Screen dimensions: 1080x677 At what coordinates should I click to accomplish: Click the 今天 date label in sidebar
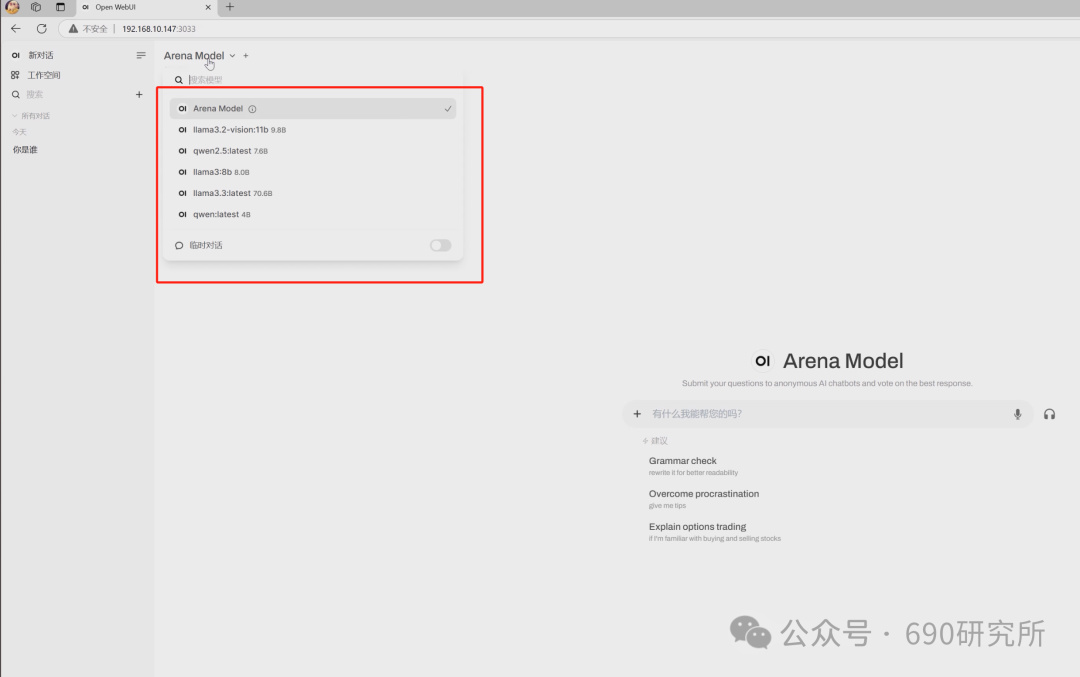(x=19, y=132)
